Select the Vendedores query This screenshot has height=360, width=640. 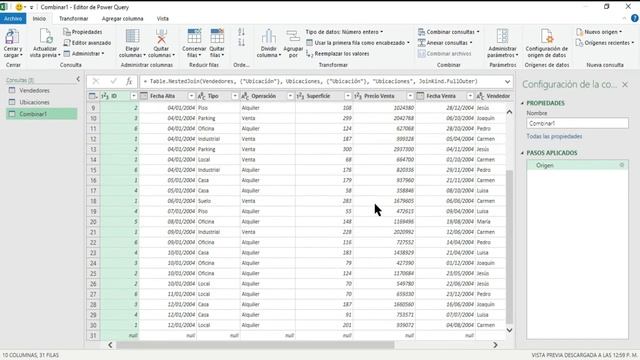(41, 90)
